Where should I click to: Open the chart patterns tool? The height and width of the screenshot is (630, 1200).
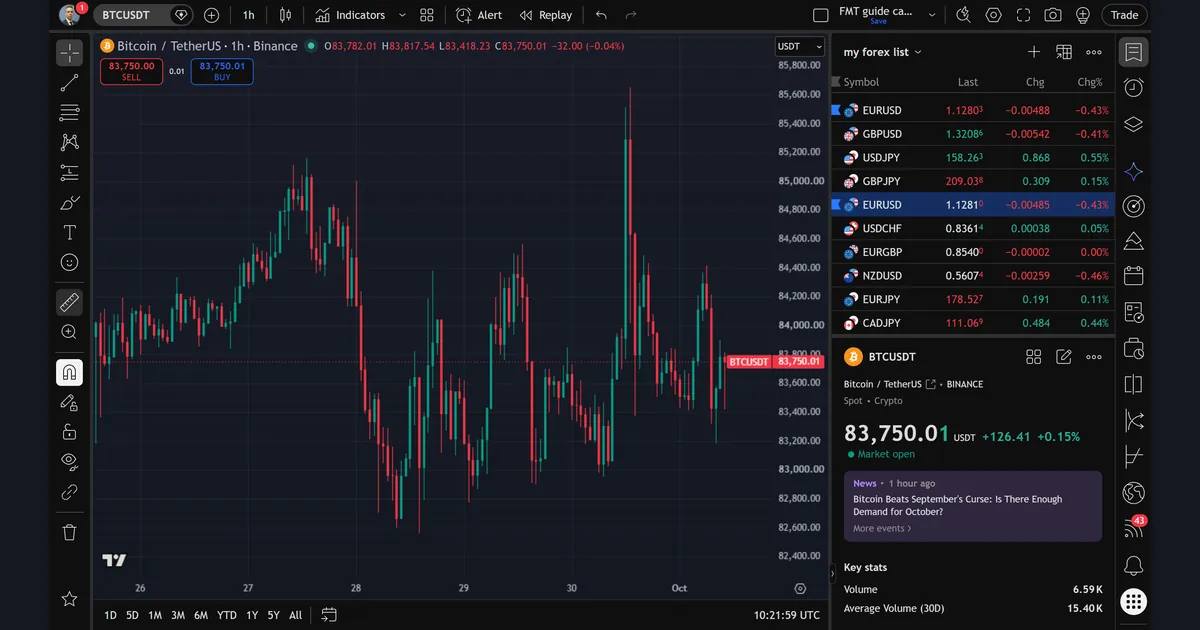(x=69, y=143)
